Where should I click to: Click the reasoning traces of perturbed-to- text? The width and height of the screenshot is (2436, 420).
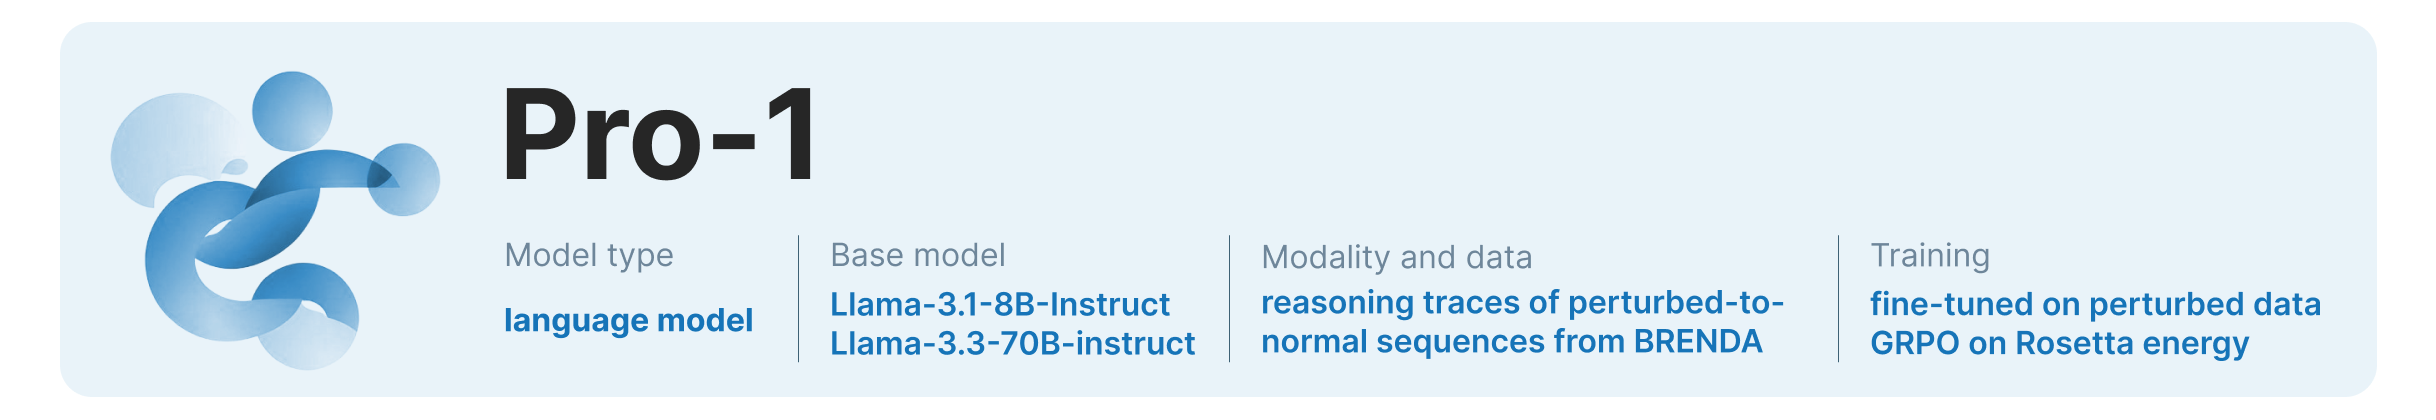pyautogui.click(x=1523, y=302)
